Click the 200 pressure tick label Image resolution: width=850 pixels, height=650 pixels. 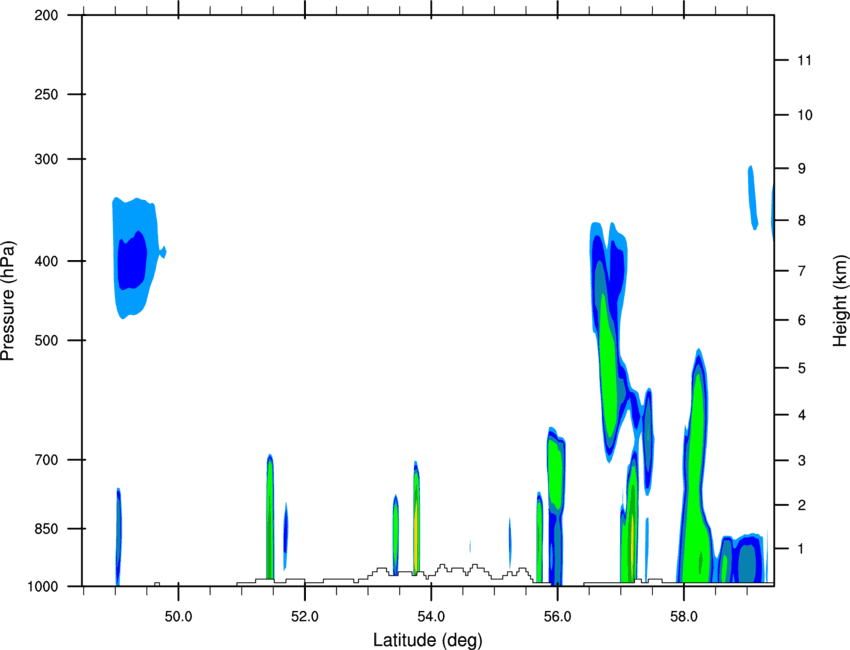tap(46, 15)
